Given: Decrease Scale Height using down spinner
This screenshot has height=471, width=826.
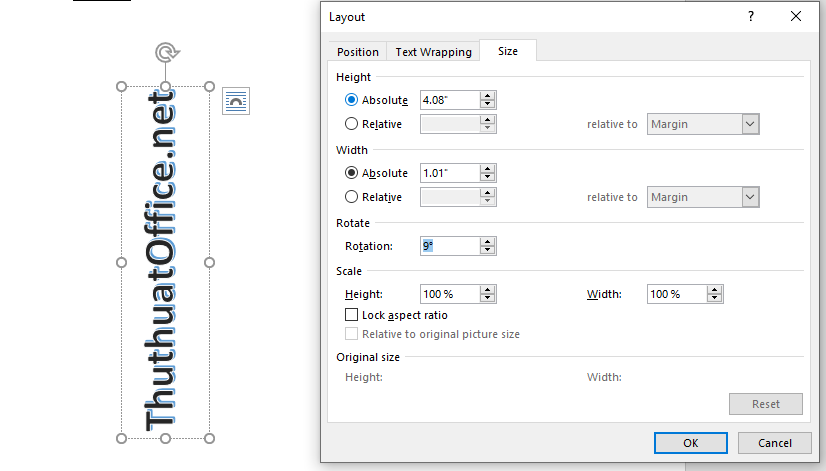Looking at the screenshot, I should click(x=488, y=299).
